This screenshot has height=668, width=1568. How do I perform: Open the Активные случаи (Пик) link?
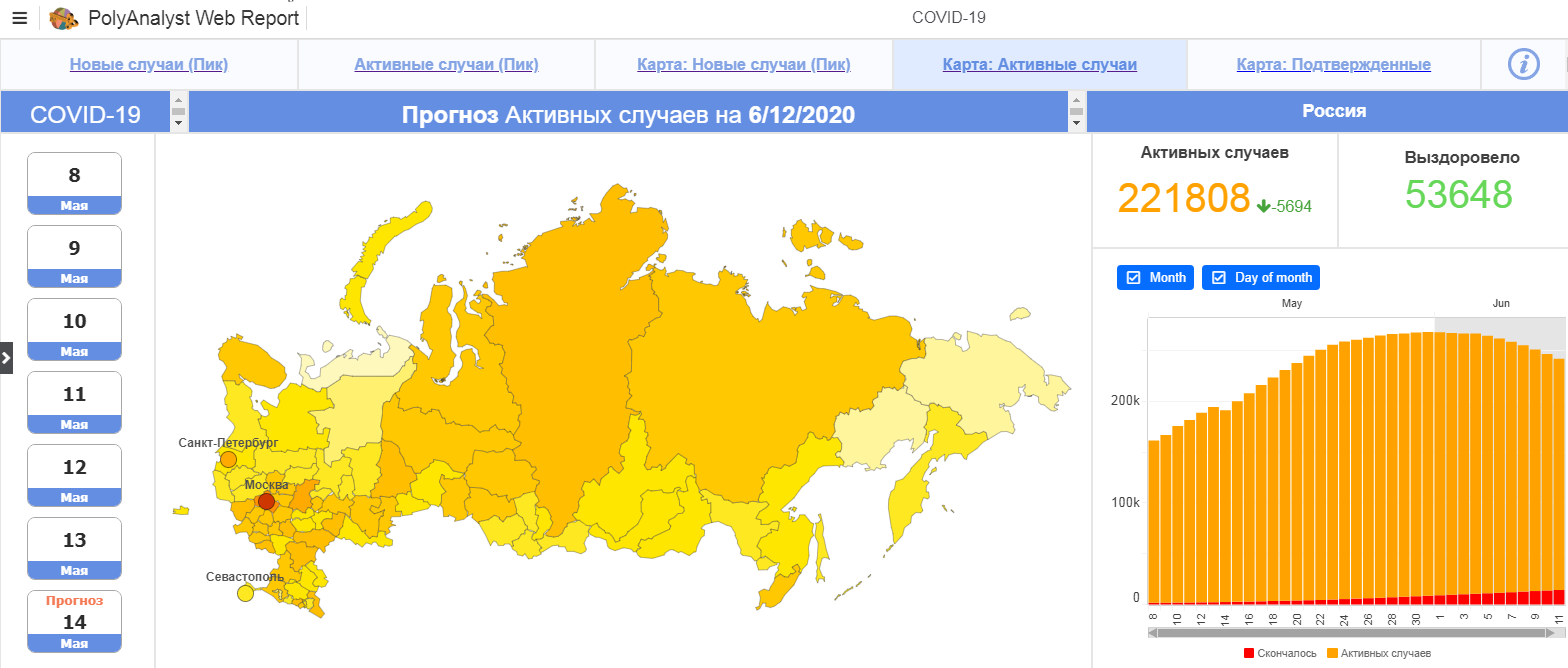[x=446, y=65]
